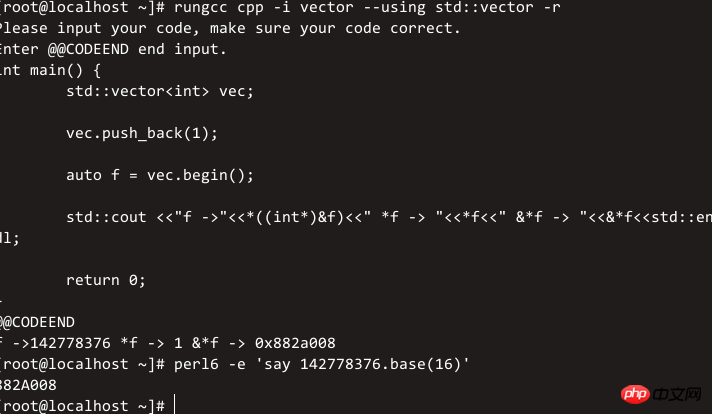Screen dimensions: 712x414
Task: Click the 142778376 value in program output
Action: pos(70,343)
